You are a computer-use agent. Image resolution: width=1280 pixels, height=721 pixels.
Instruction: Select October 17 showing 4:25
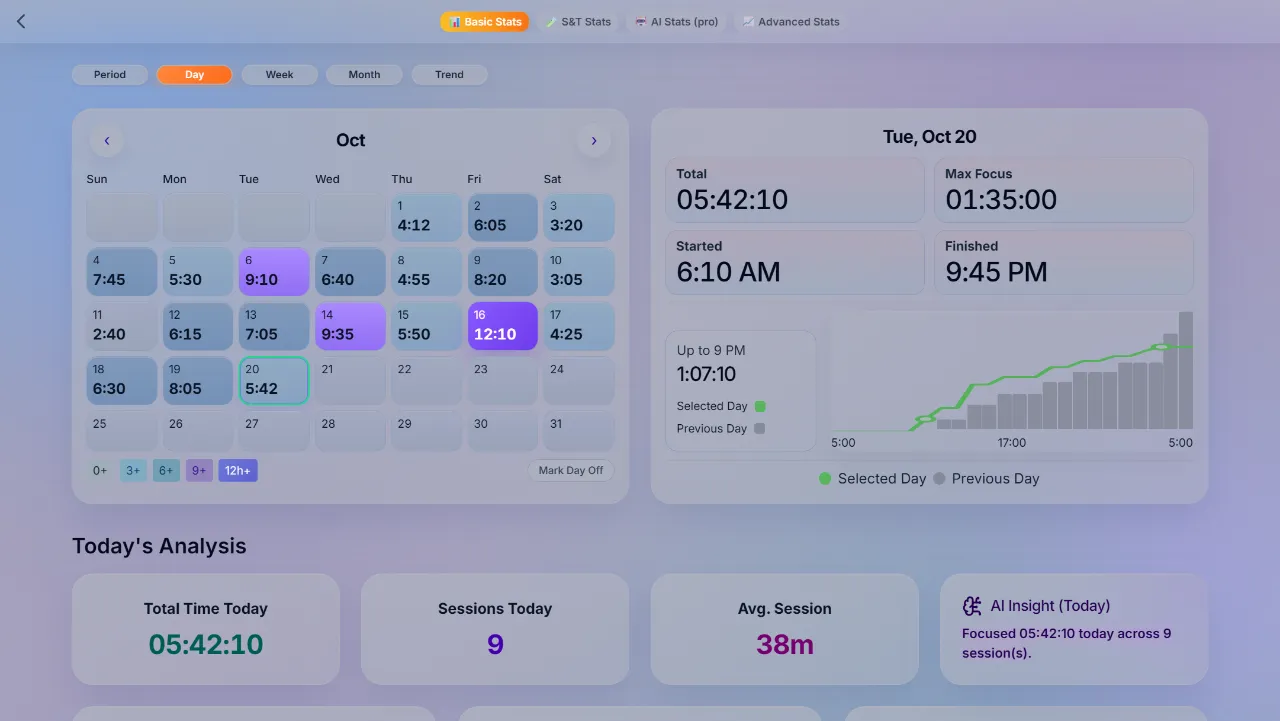pyautogui.click(x=579, y=326)
